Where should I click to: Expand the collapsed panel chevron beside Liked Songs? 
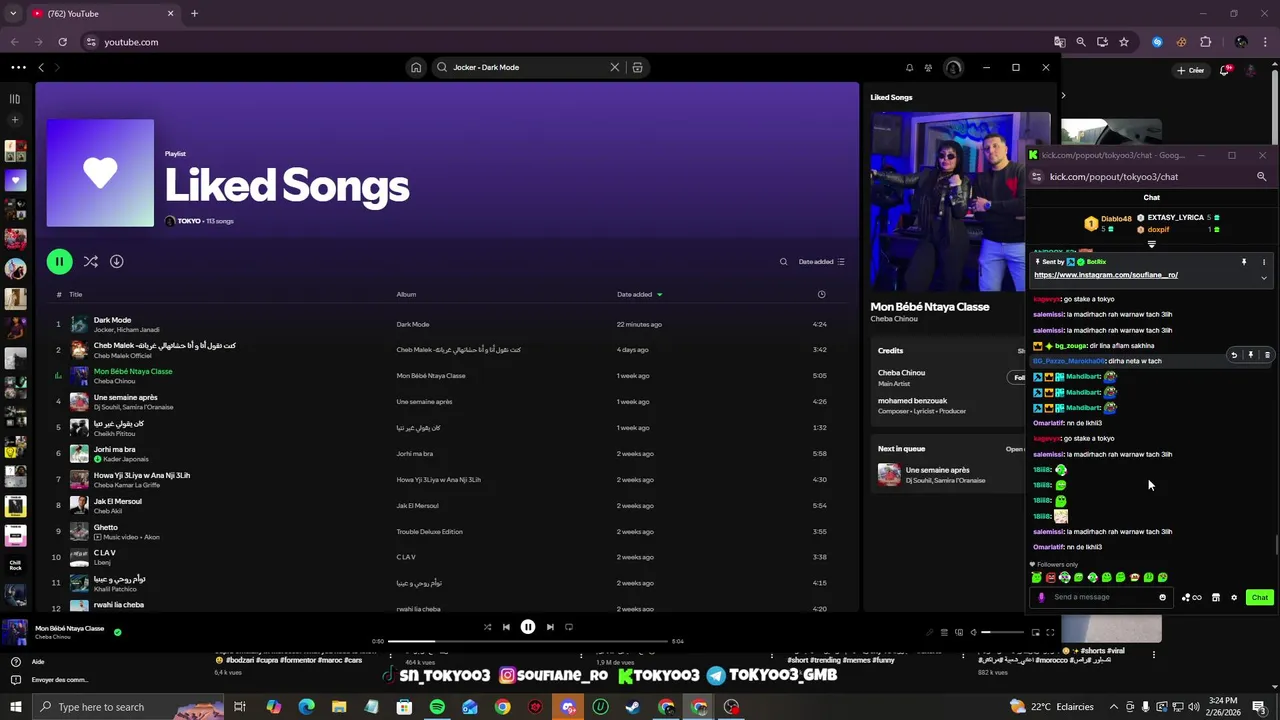pyautogui.click(x=1063, y=96)
